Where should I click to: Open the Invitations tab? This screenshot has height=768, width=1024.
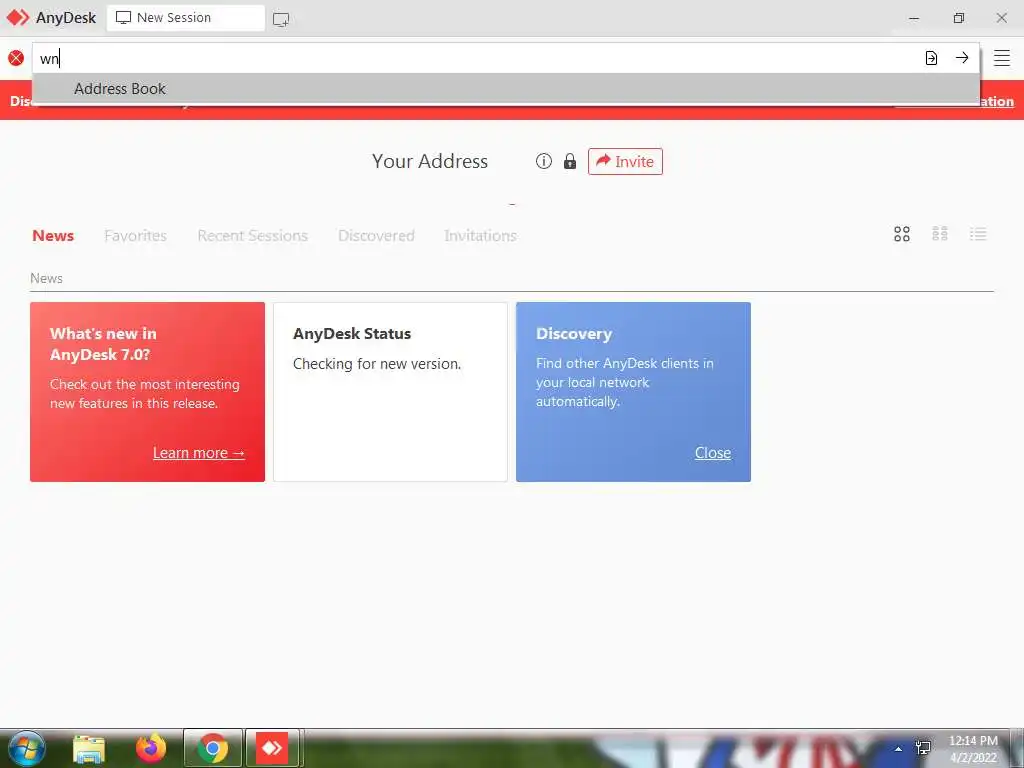(x=480, y=236)
